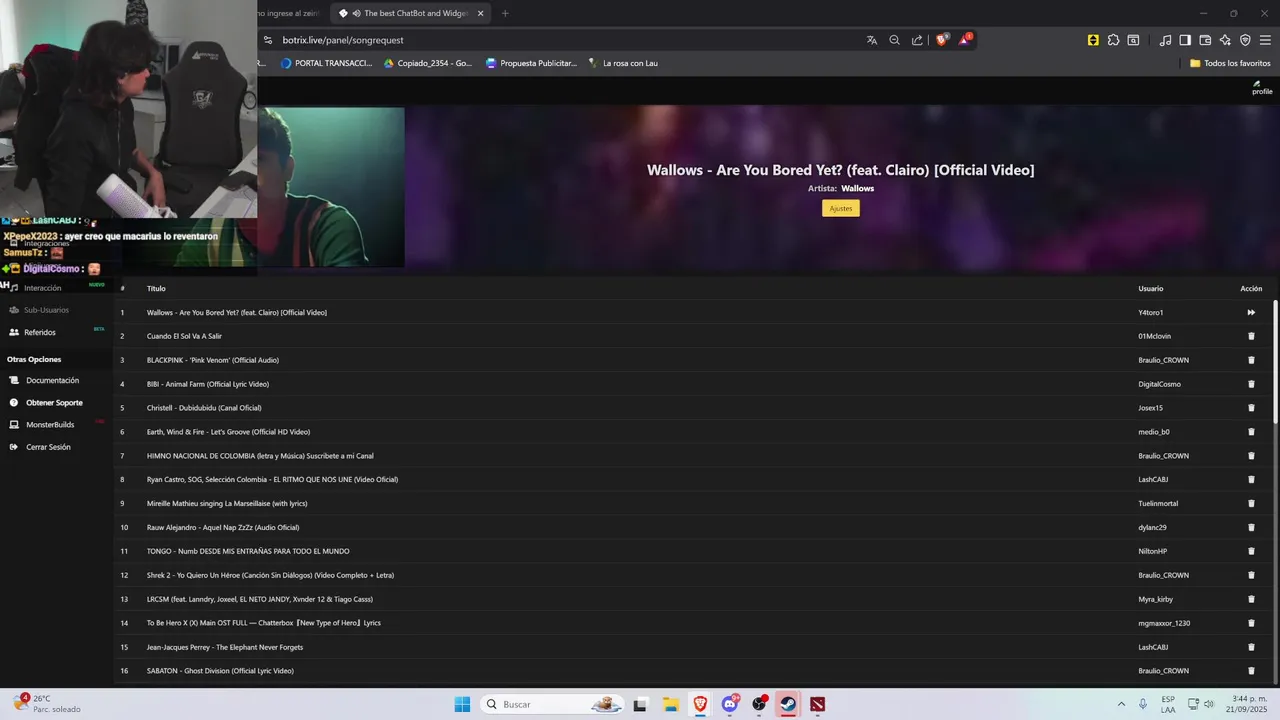
Task: Open the Leo AI sparkle icon
Action: 1225,40
